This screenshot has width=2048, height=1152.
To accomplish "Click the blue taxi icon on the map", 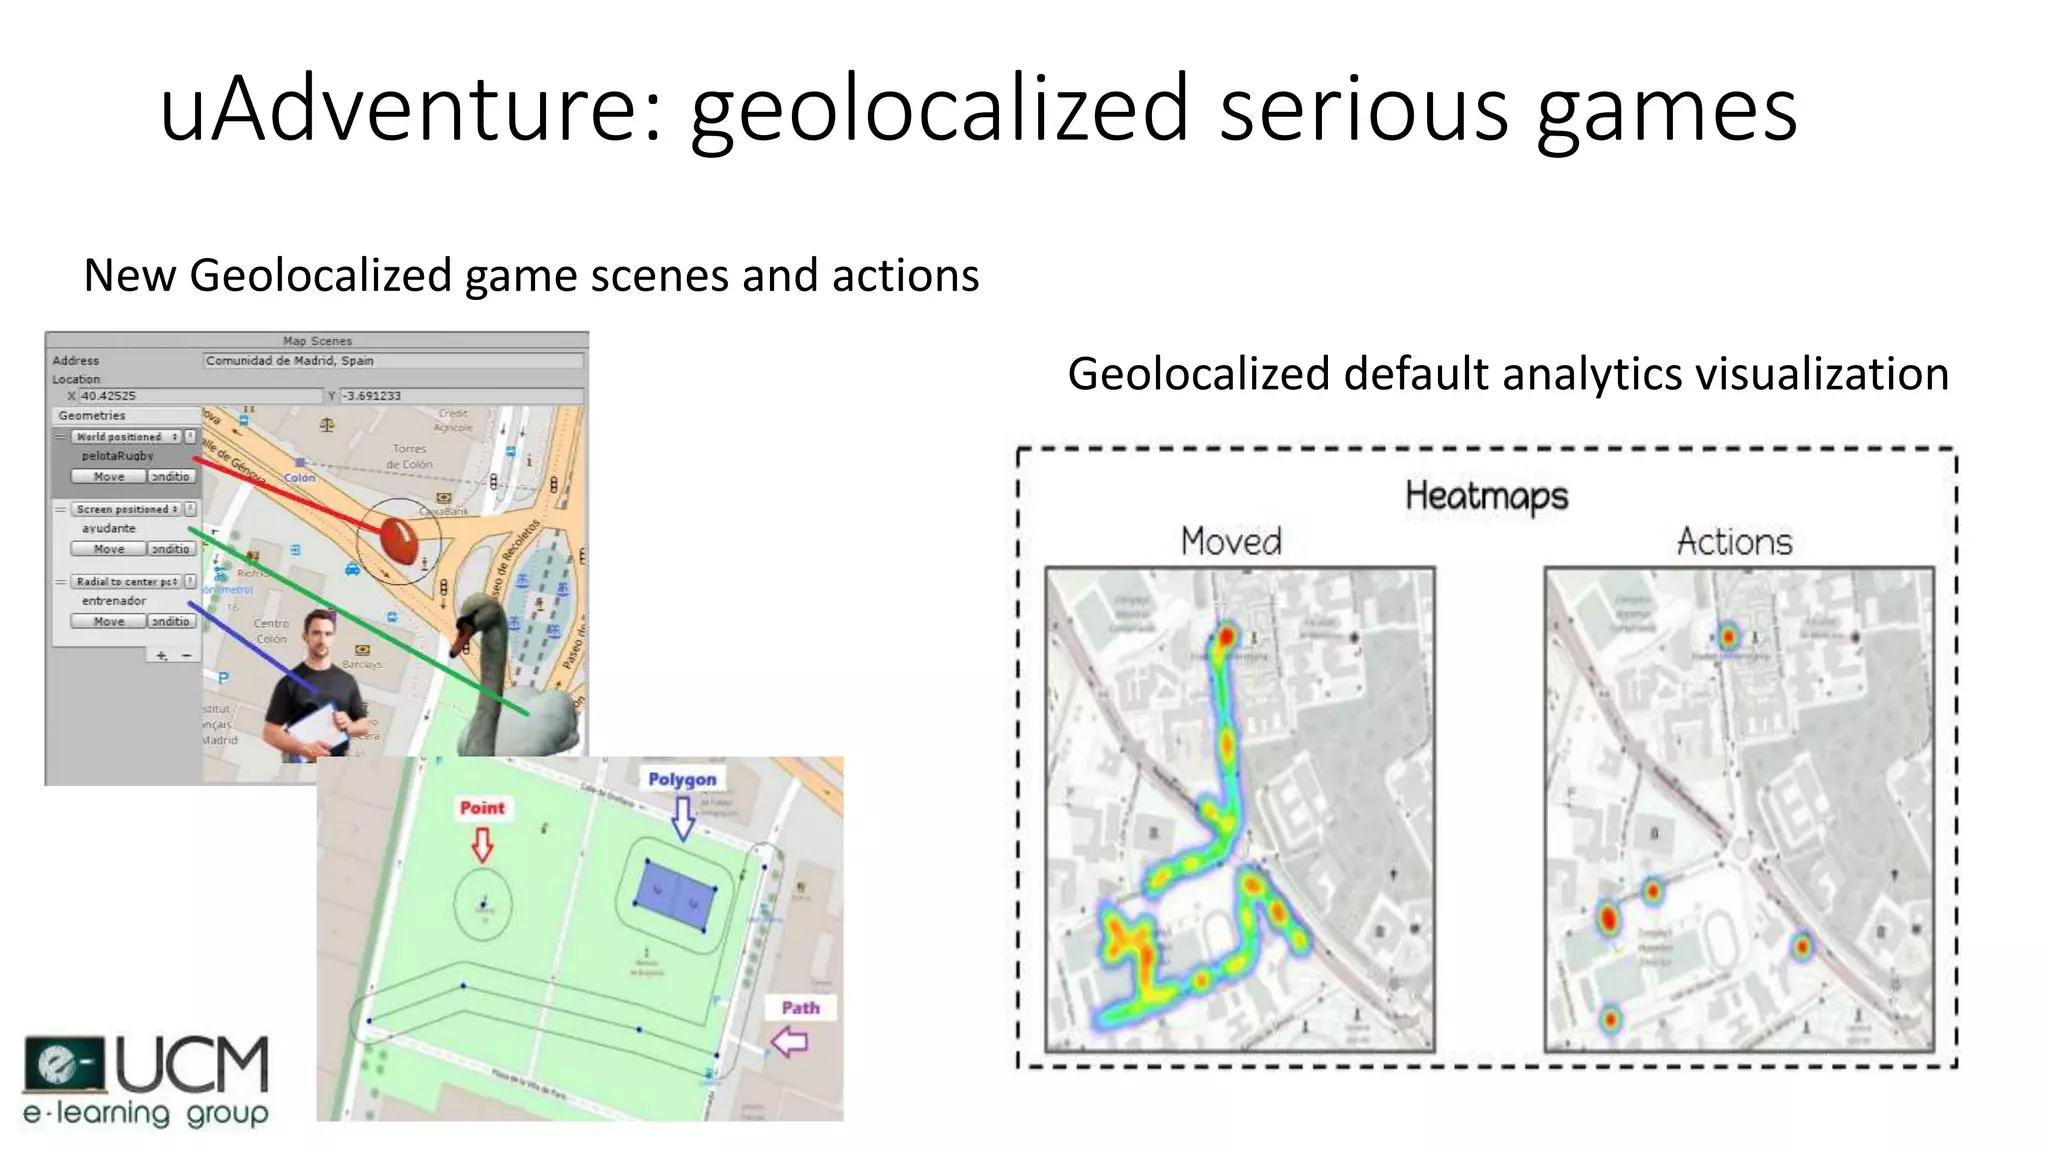I will (352, 569).
